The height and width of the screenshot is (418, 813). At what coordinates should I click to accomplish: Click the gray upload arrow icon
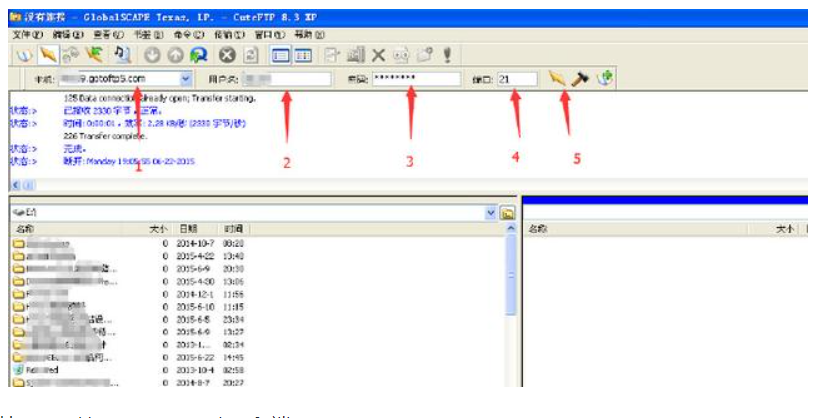pyautogui.click(x=174, y=56)
